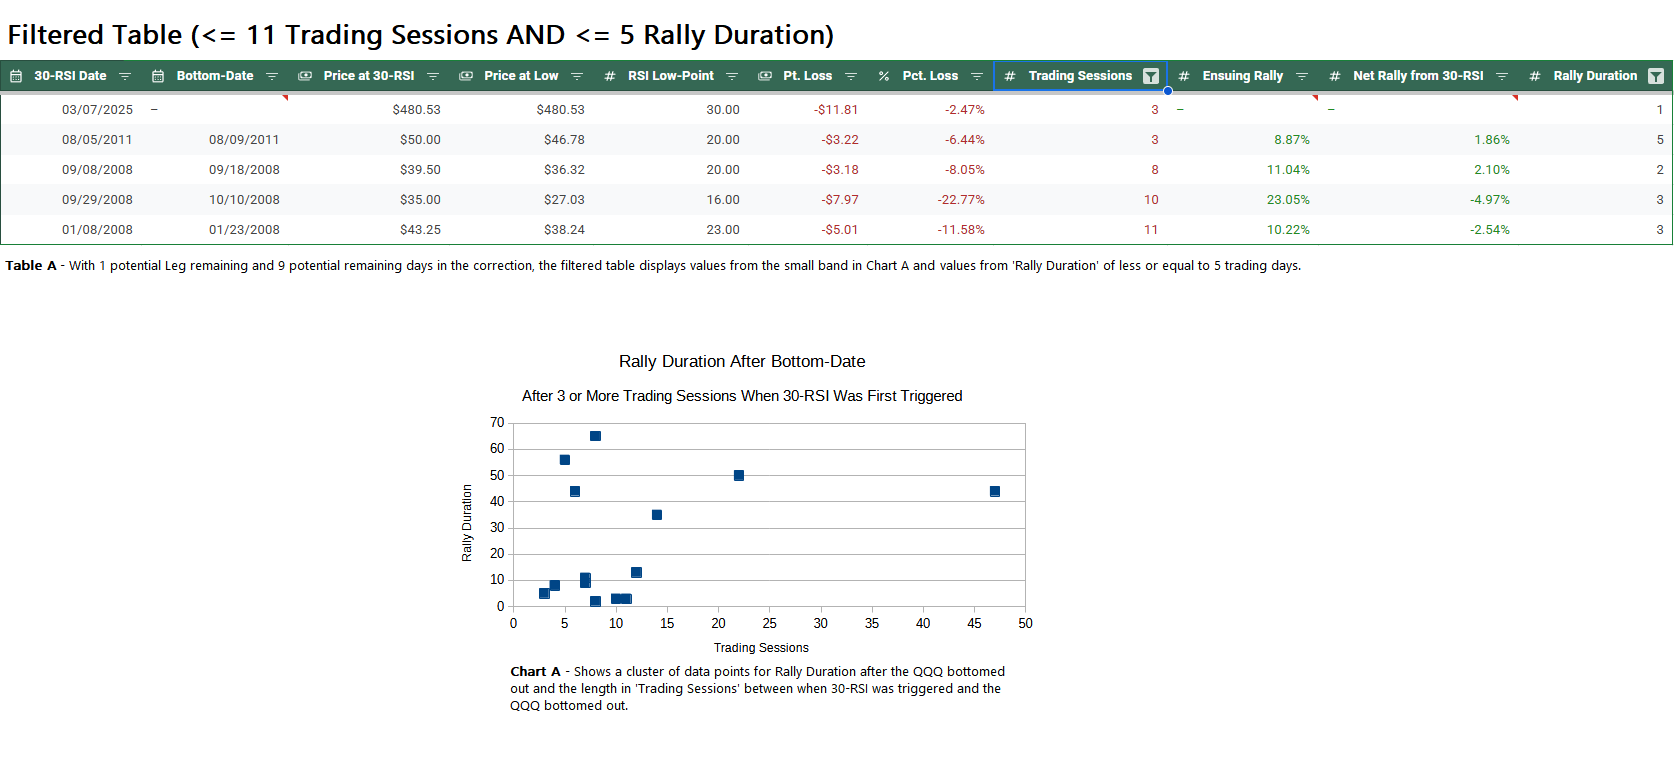Click the number icon beside RSI Low-Point
1680x768 pixels.
(x=610, y=76)
